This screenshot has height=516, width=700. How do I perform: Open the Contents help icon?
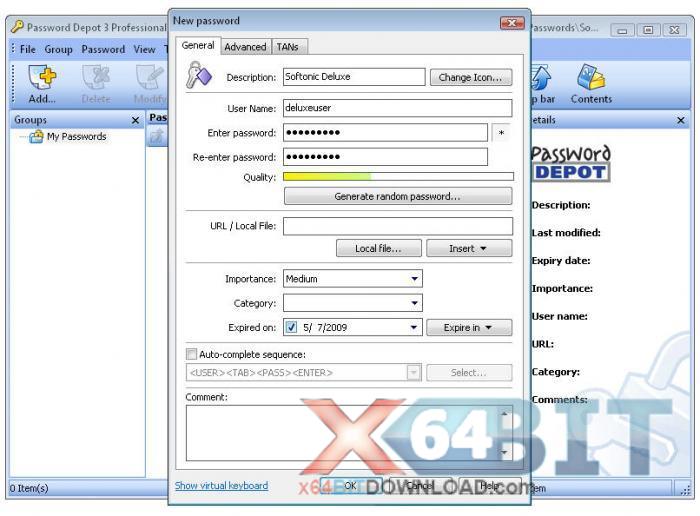591,83
